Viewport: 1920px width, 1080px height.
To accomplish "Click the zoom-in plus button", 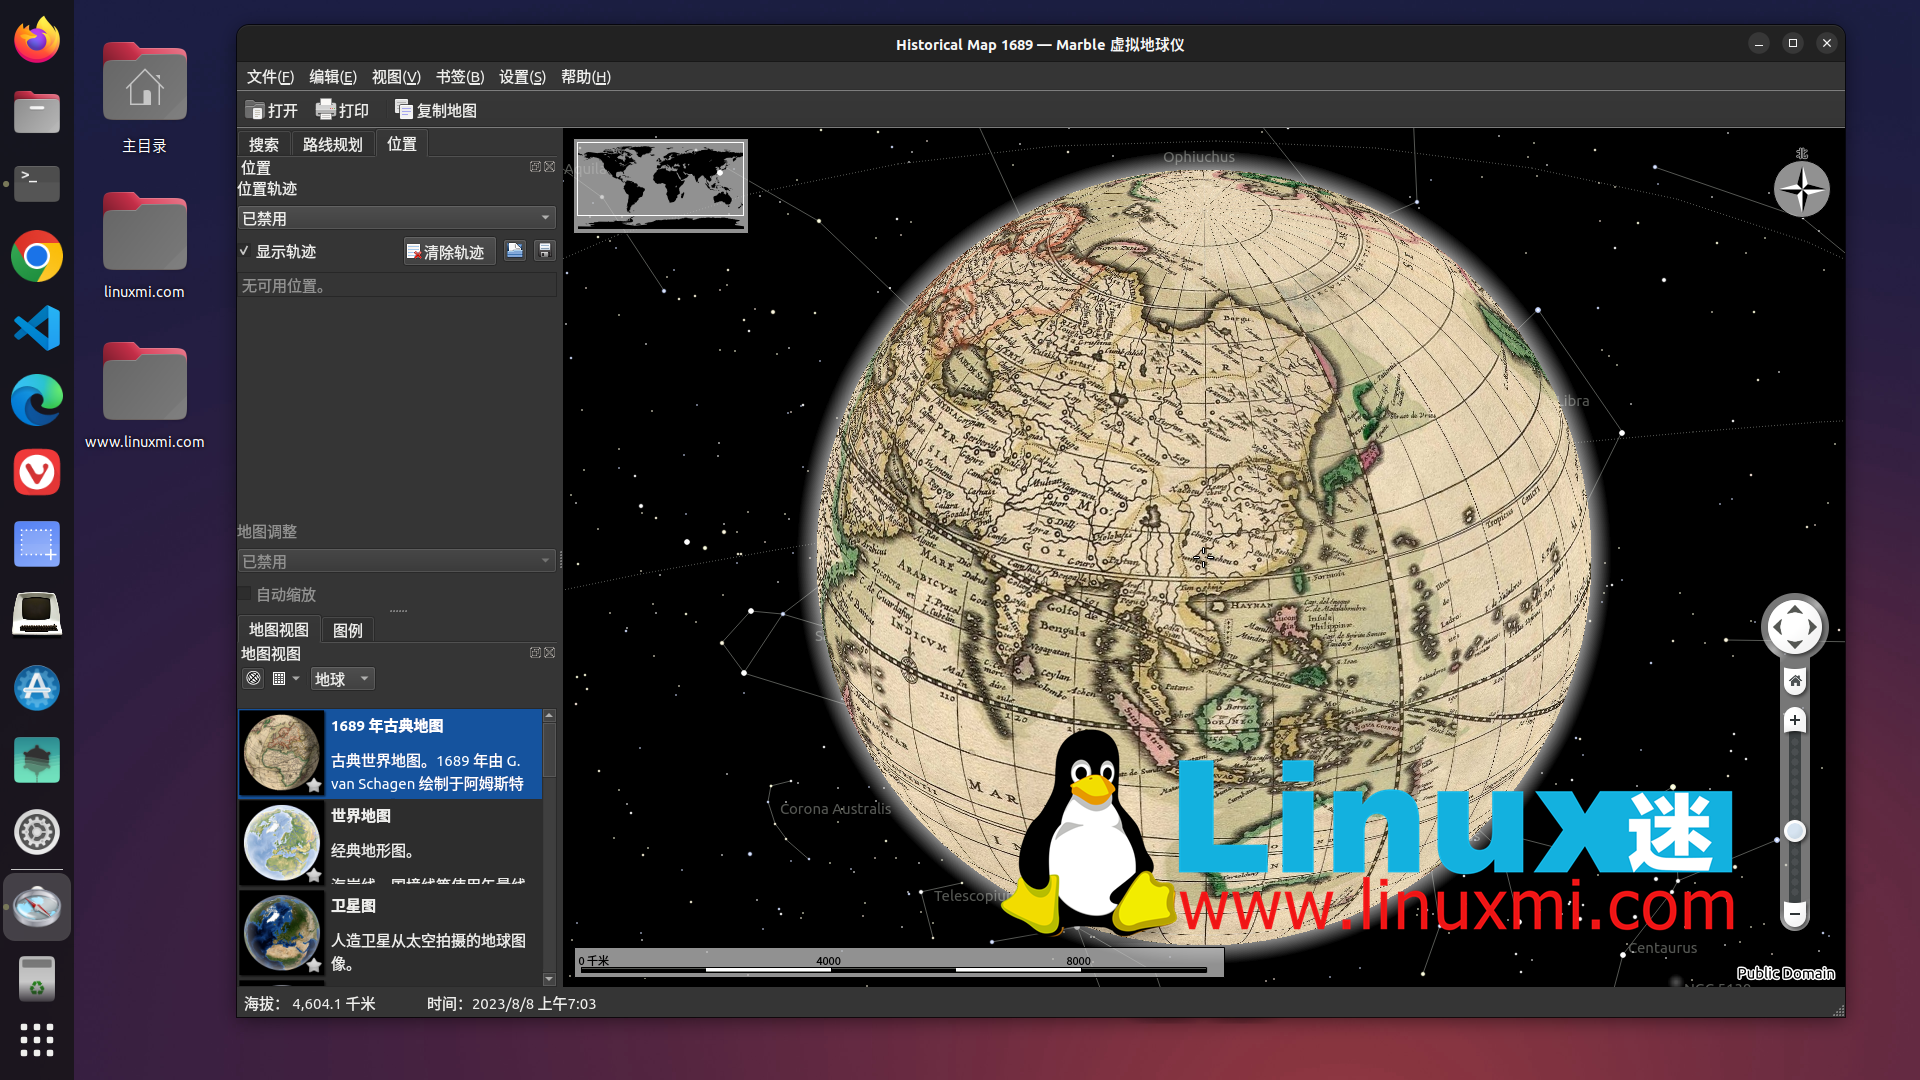I will [x=1795, y=720].
